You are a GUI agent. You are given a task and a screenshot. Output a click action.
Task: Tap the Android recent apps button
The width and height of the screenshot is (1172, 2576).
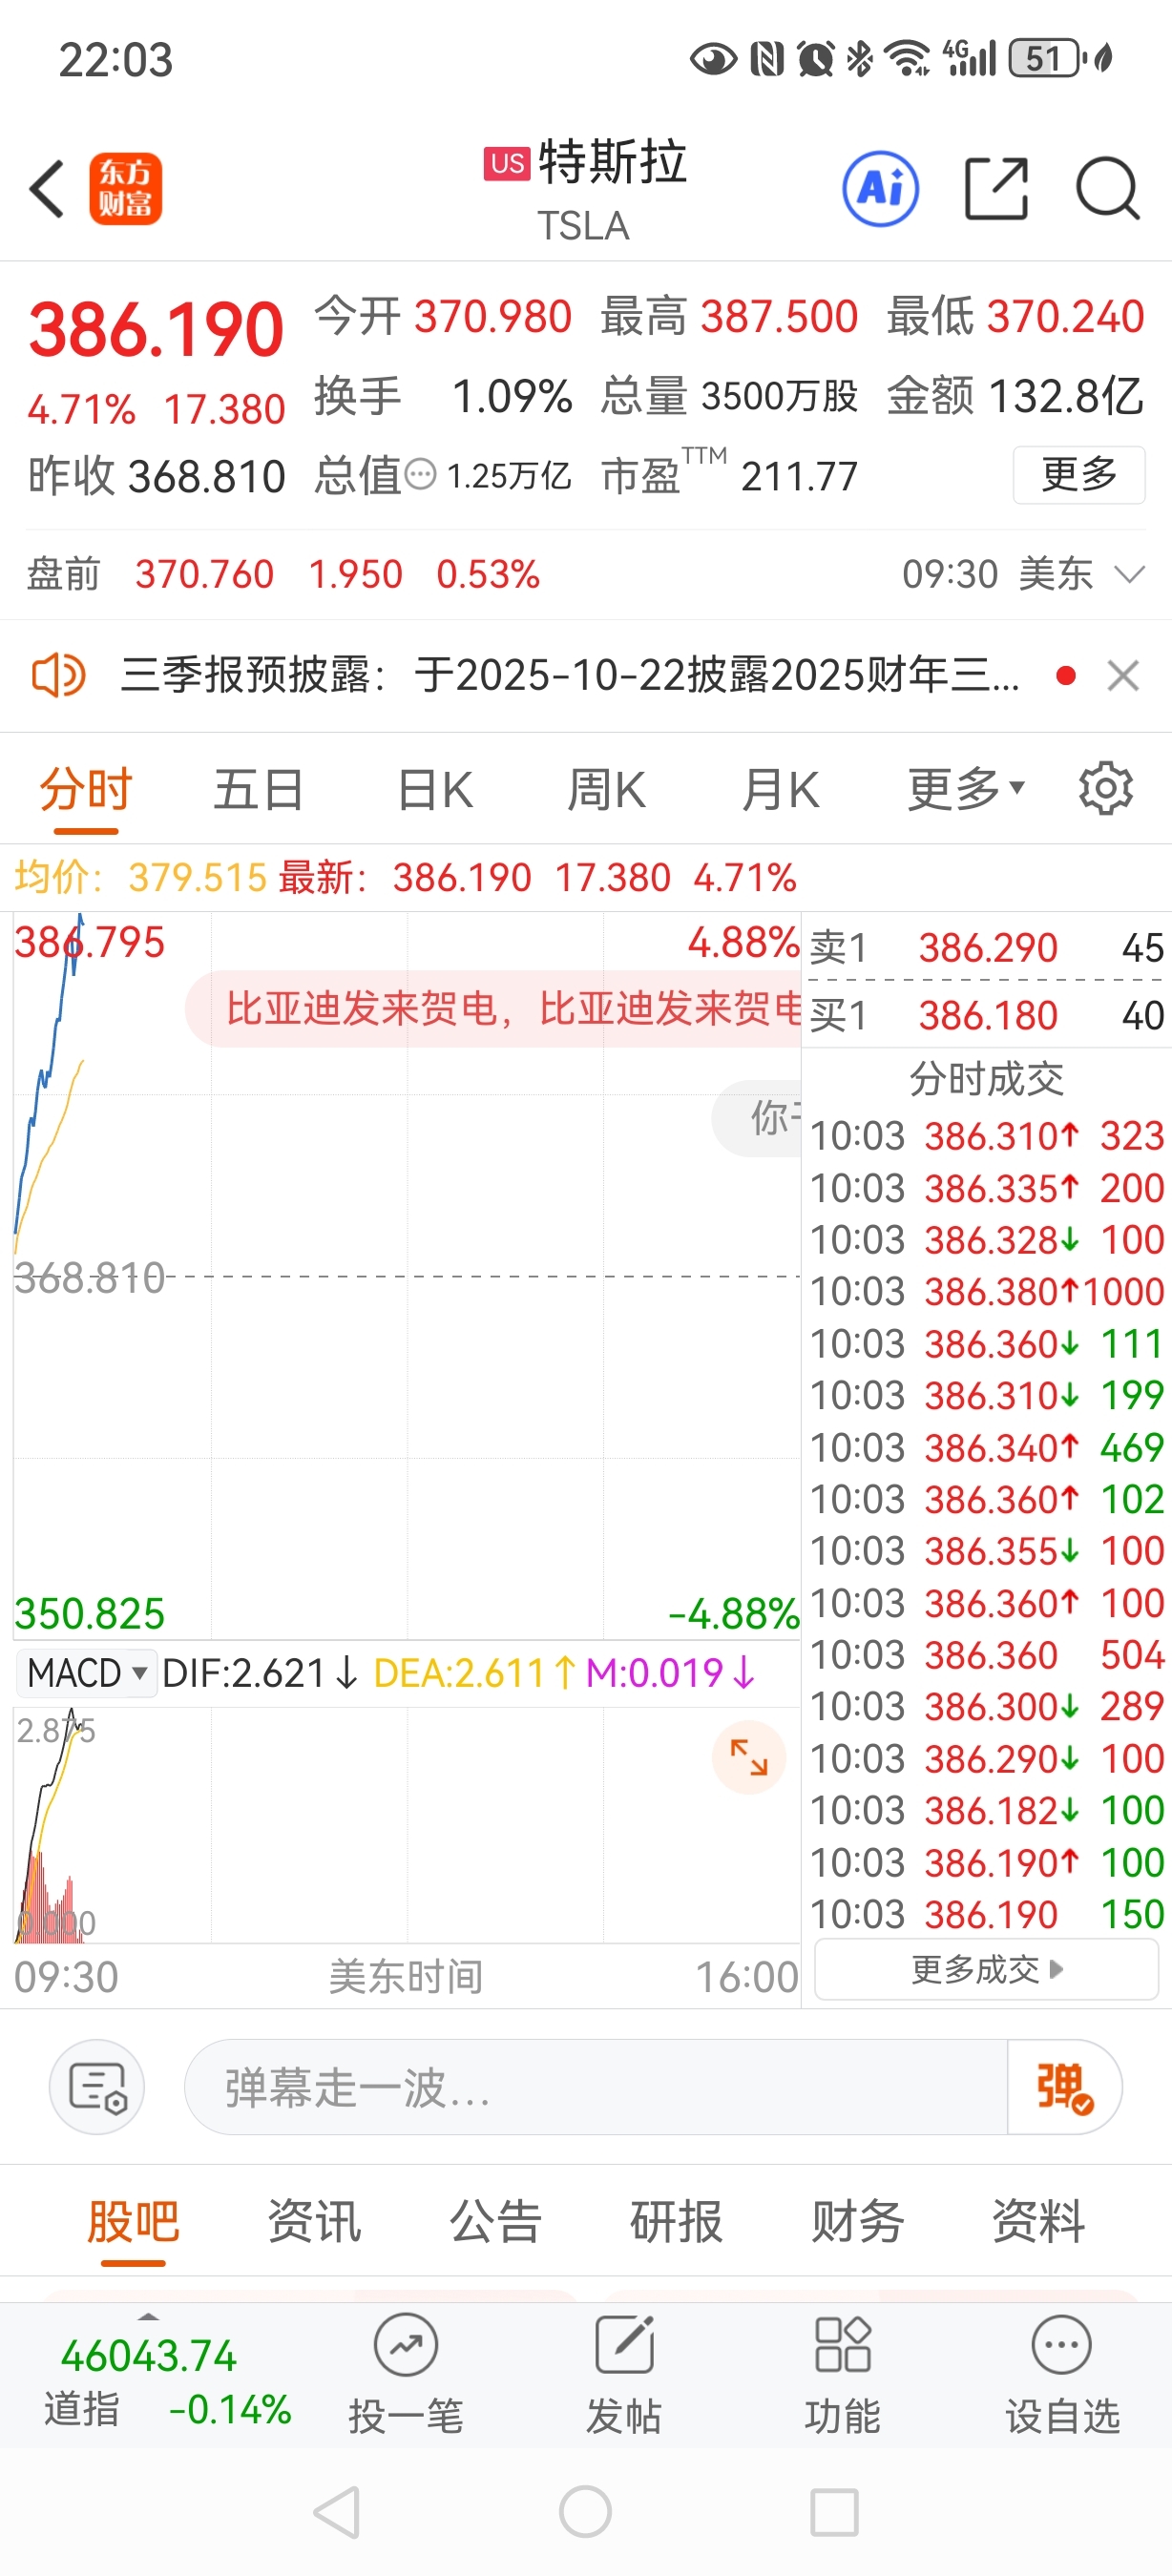(x=834, y=2511)
